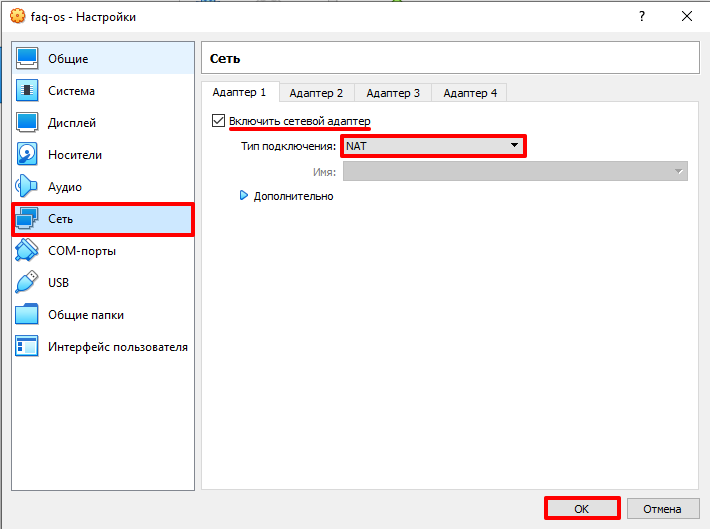The width and height of the screenshot is (710, 529).
Task: Open the Общие папки settings category
Action: [103, 315]
